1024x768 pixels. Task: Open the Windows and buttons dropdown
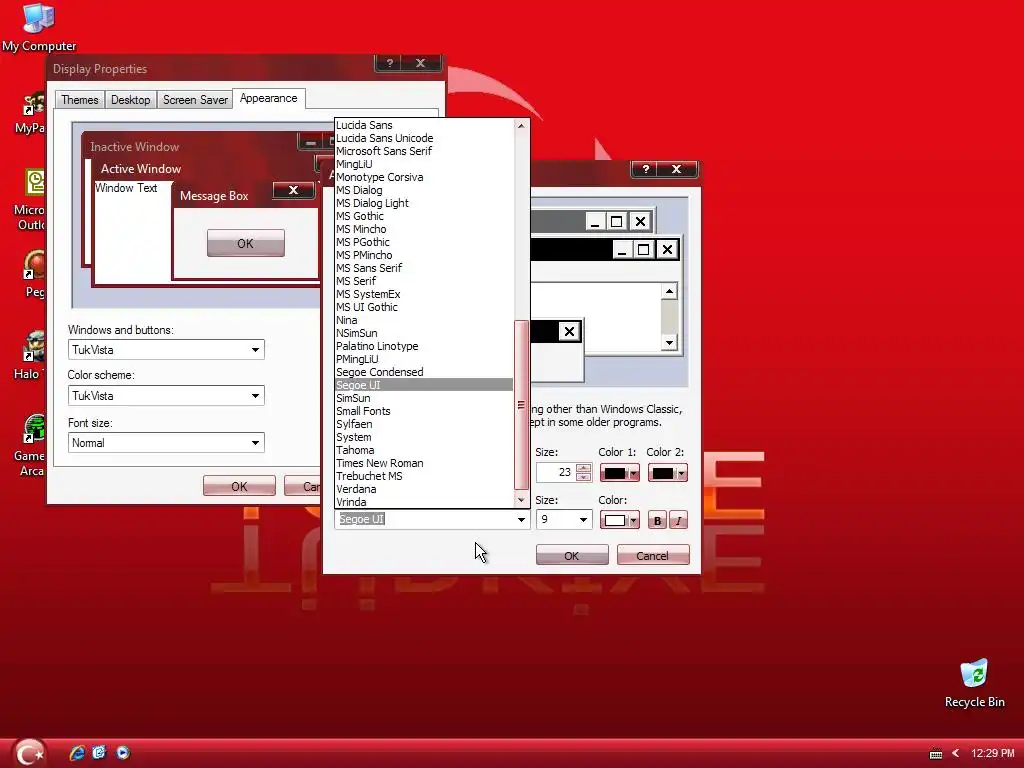[166, 350]
